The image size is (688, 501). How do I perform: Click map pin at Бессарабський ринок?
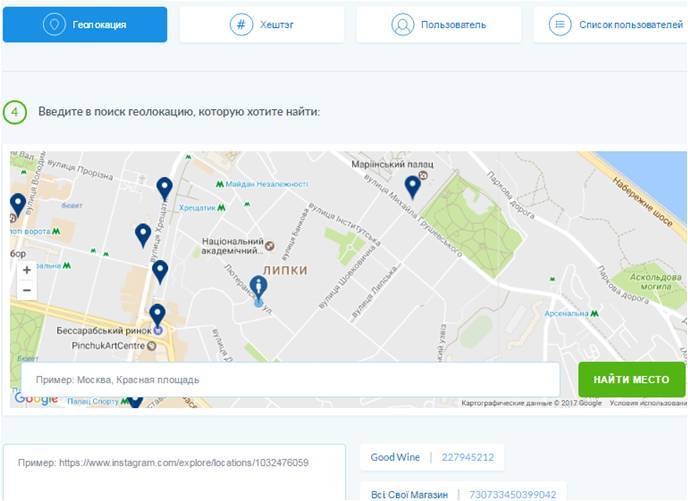click(x=157, y=315)
